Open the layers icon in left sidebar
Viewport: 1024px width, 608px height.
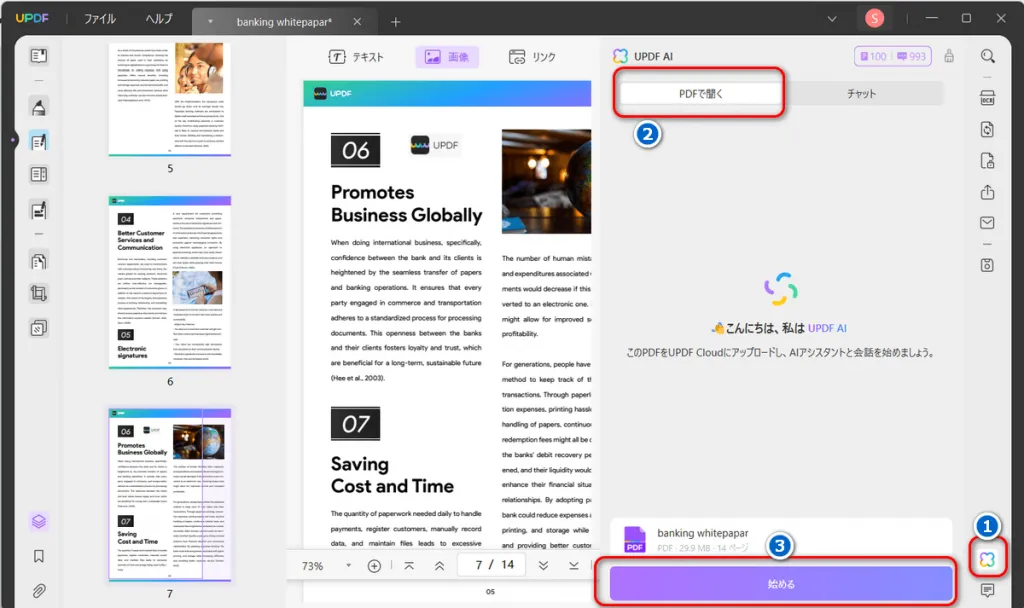tap(39, 521)
